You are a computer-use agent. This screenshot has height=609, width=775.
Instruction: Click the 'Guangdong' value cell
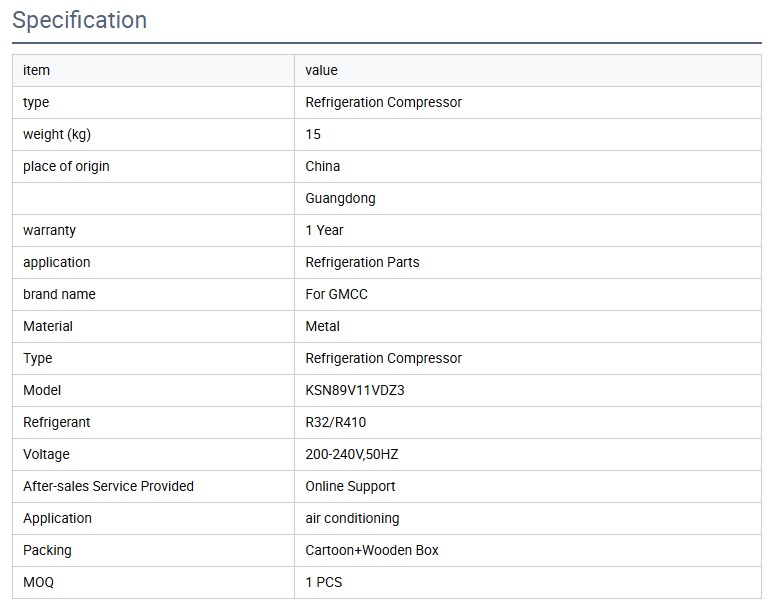[340, 198]
